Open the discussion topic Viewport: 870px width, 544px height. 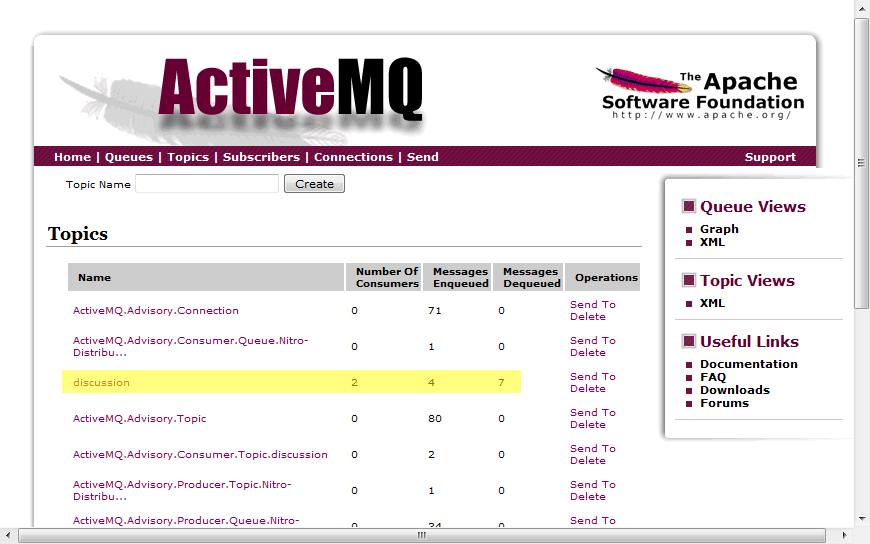(x=102, y=382)
